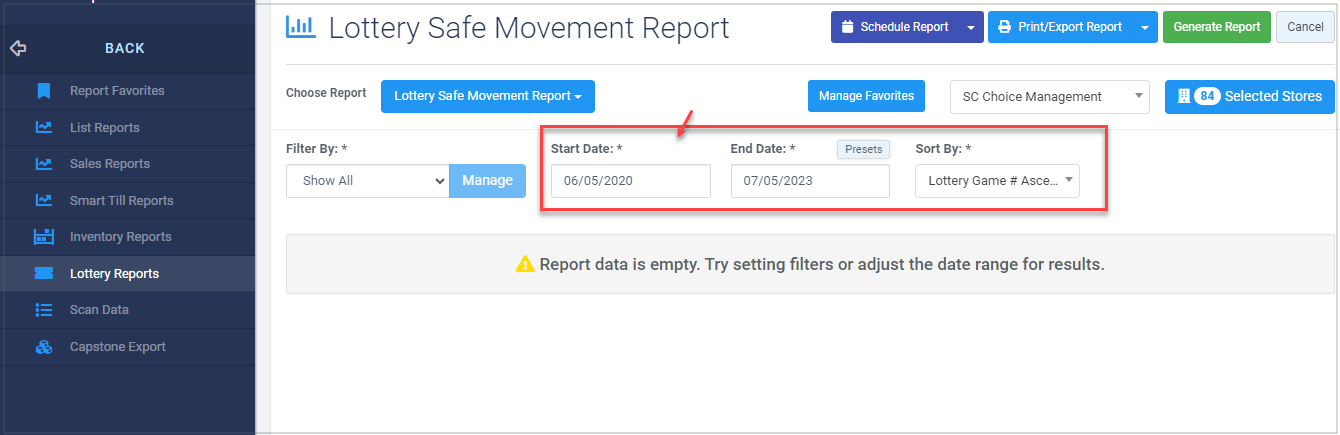The height and width of the screenshot is (435, 1340).
Task: Click the Inventory Reports icon
Action: pyautogui.click(x=43, y=237)
